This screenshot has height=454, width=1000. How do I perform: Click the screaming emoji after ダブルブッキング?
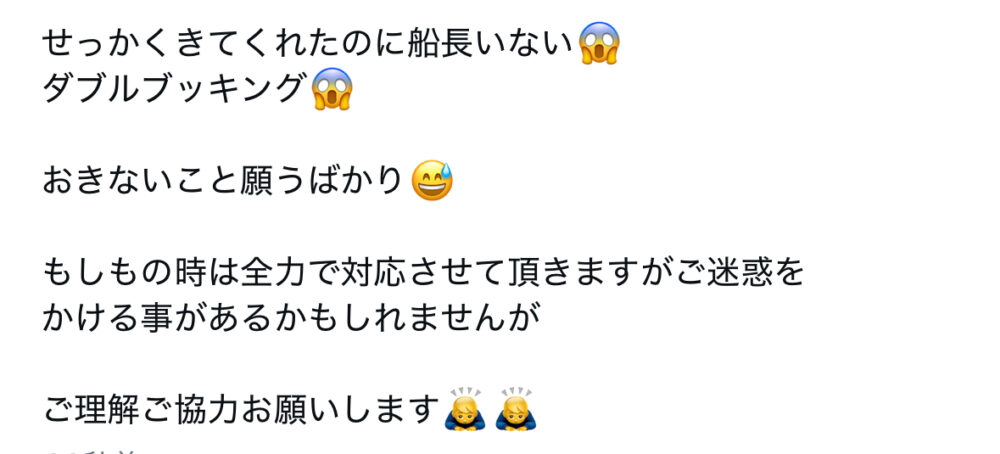pos(332,89)
